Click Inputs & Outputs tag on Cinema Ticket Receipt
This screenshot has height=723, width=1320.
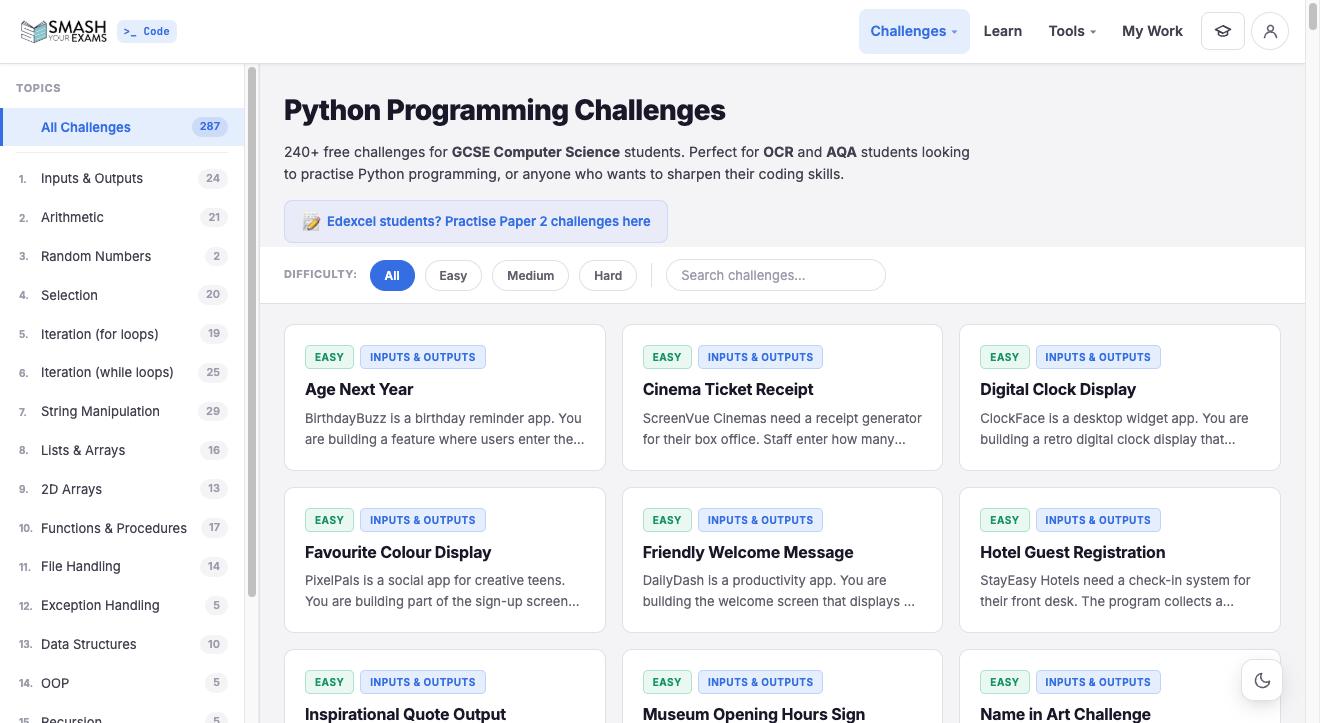[760, 357]
